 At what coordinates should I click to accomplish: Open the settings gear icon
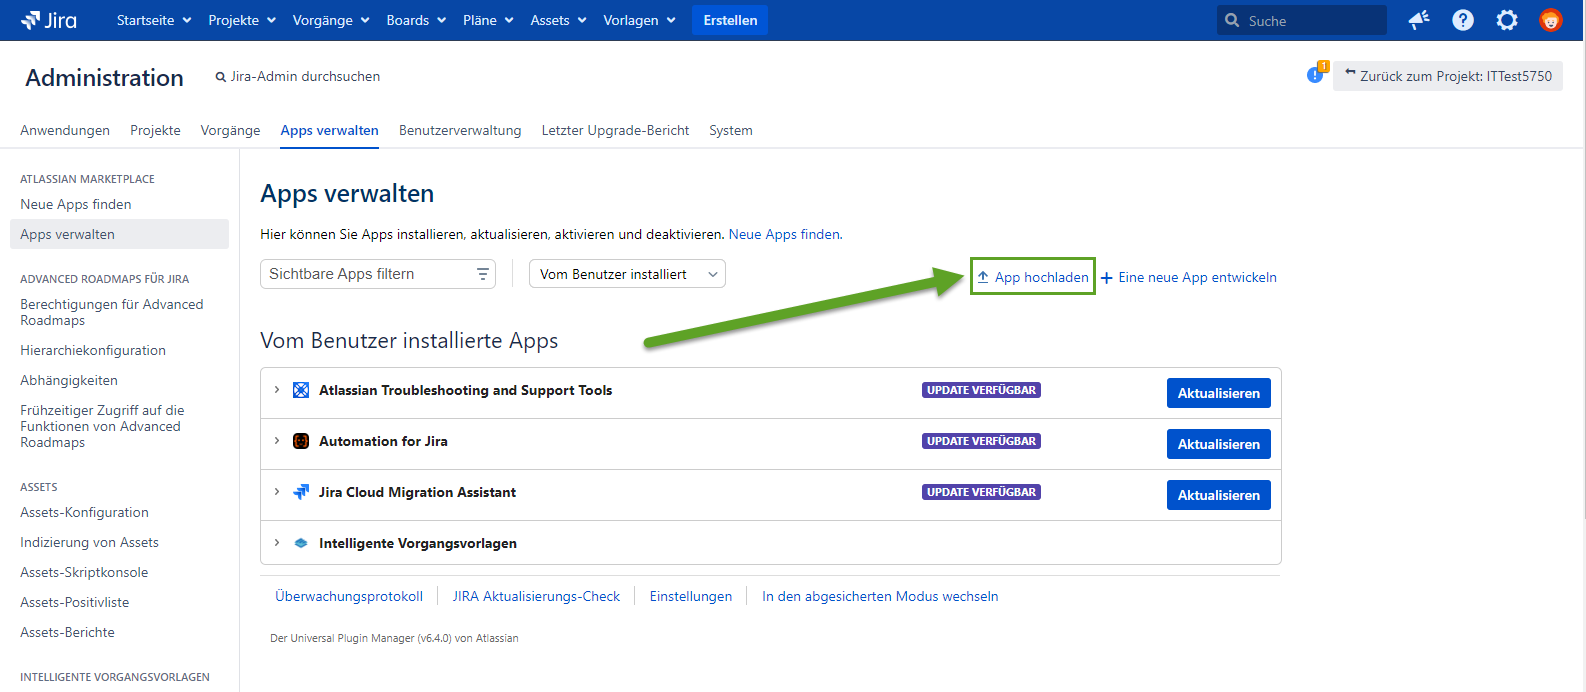point(1506,20)
